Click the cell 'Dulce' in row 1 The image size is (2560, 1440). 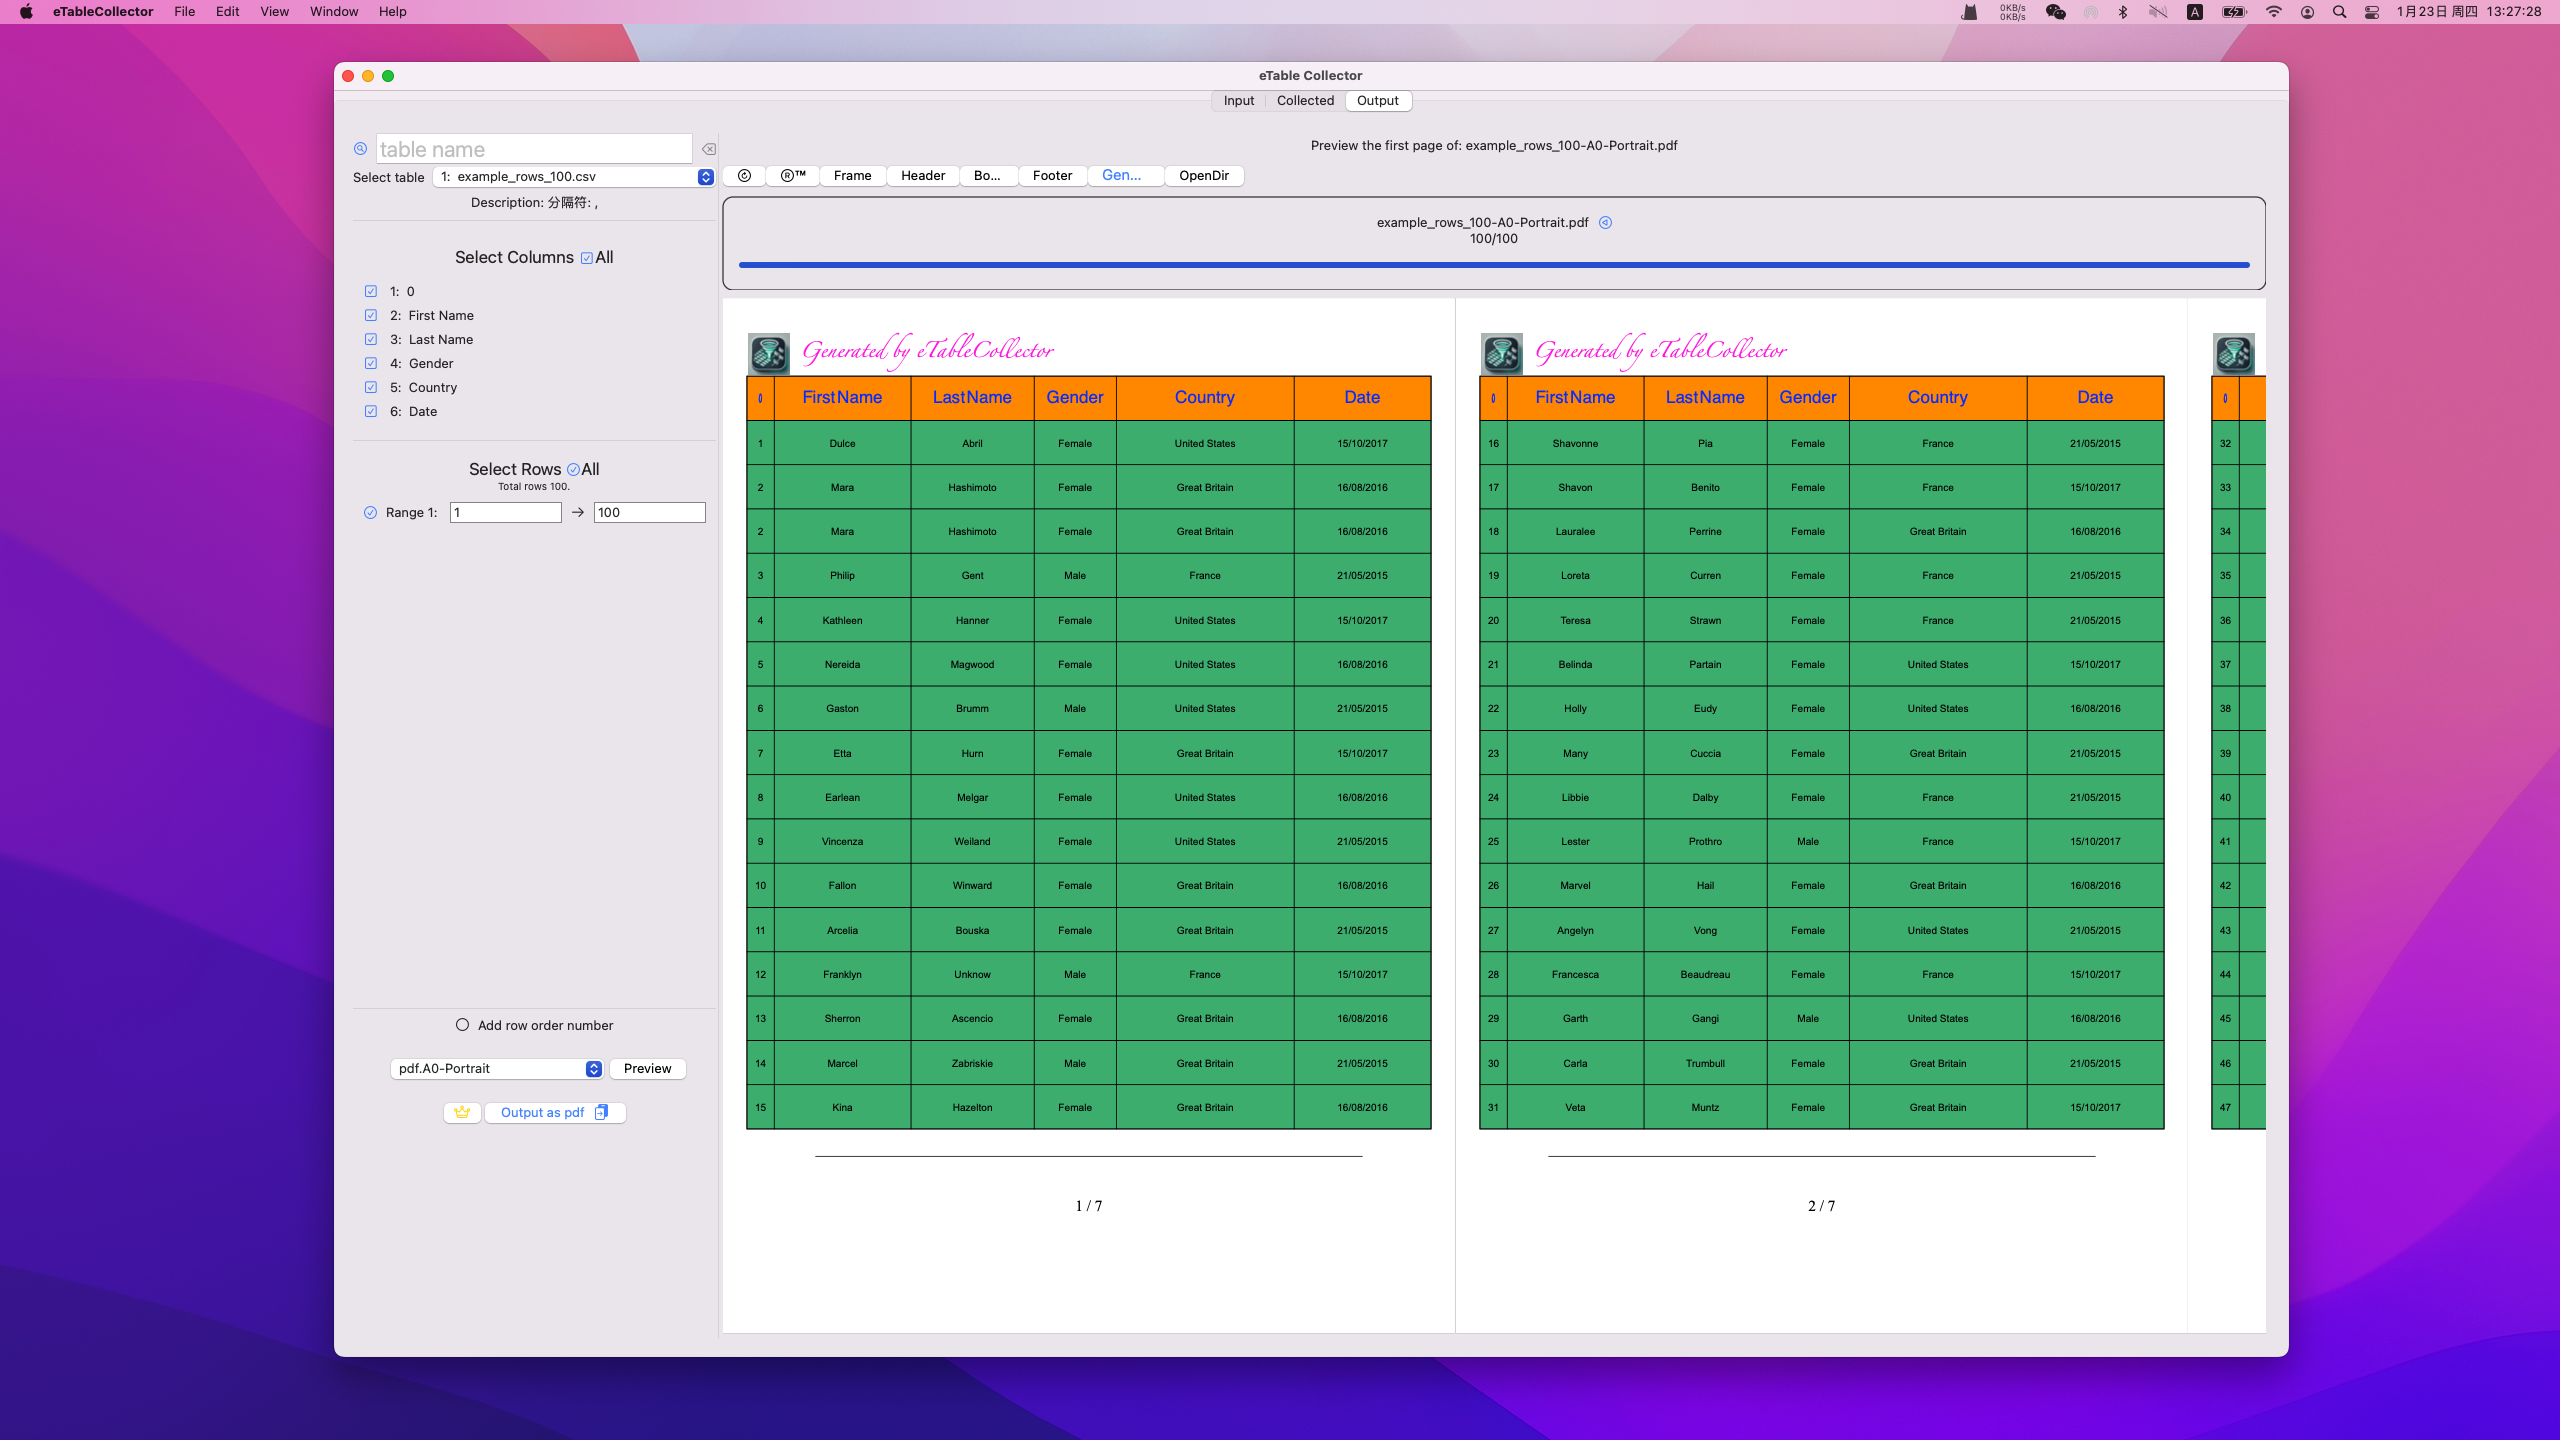[842, 443]
